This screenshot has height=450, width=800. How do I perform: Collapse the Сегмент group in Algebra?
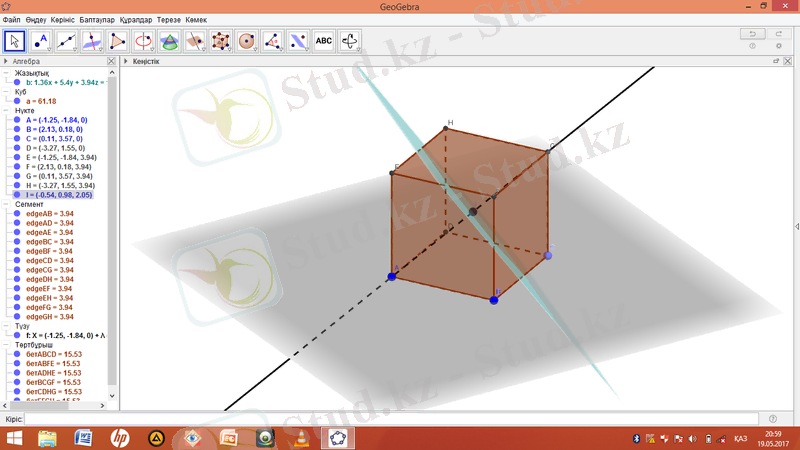click(8, 204)
